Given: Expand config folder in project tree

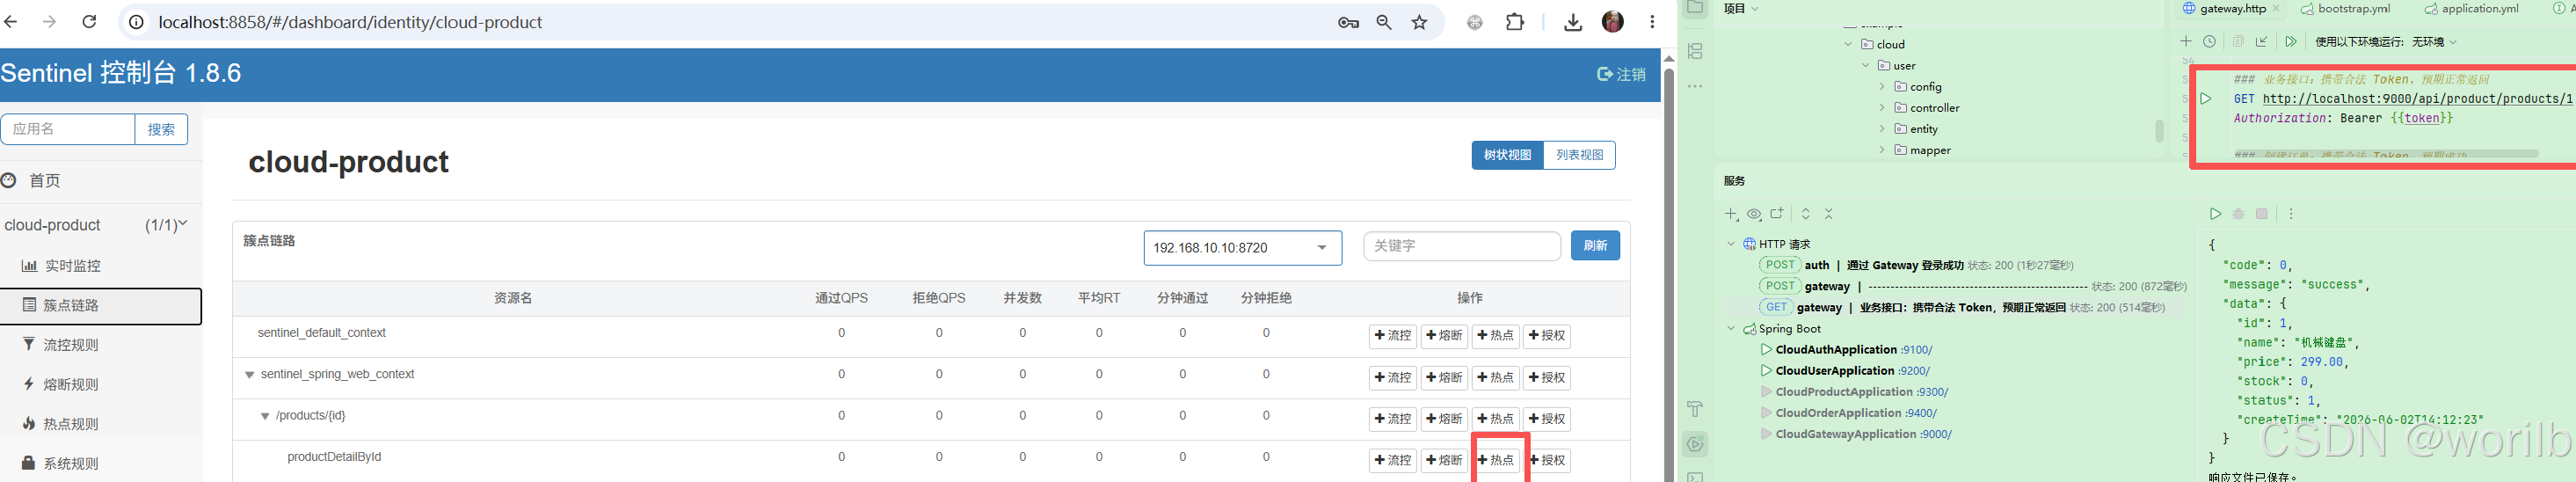Looking at the screenshot, I should (x=1882, y=86).
